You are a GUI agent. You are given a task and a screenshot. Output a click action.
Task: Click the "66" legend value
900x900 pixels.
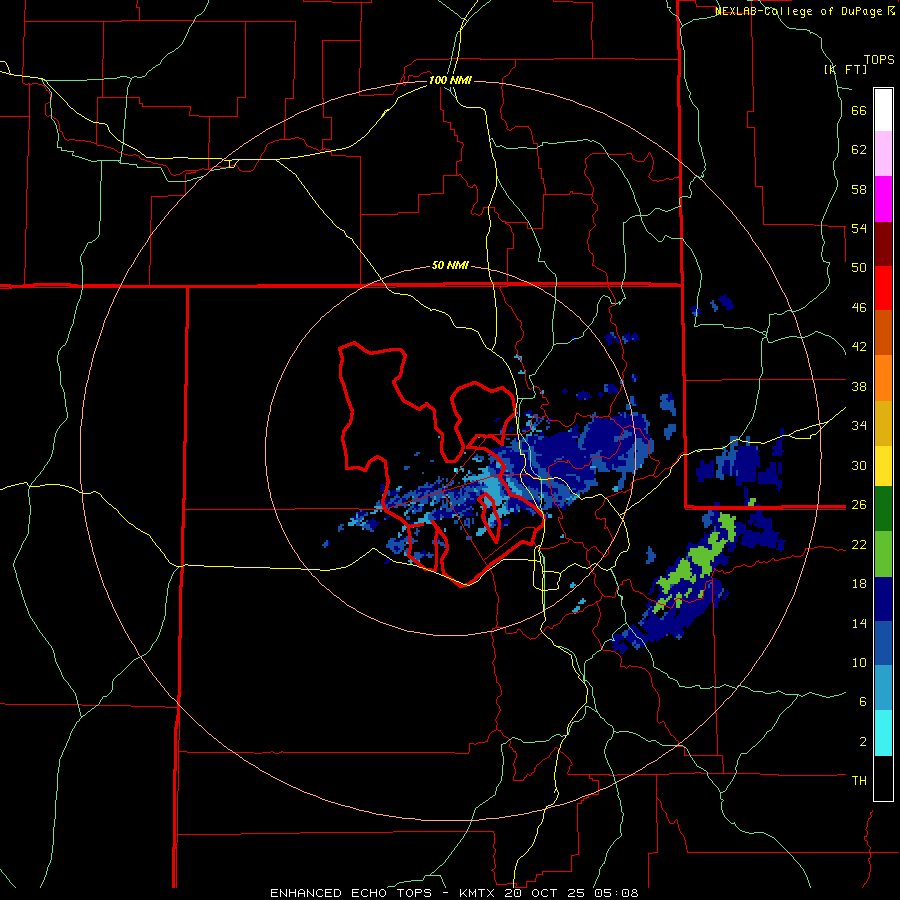click(x=859, y=110)
